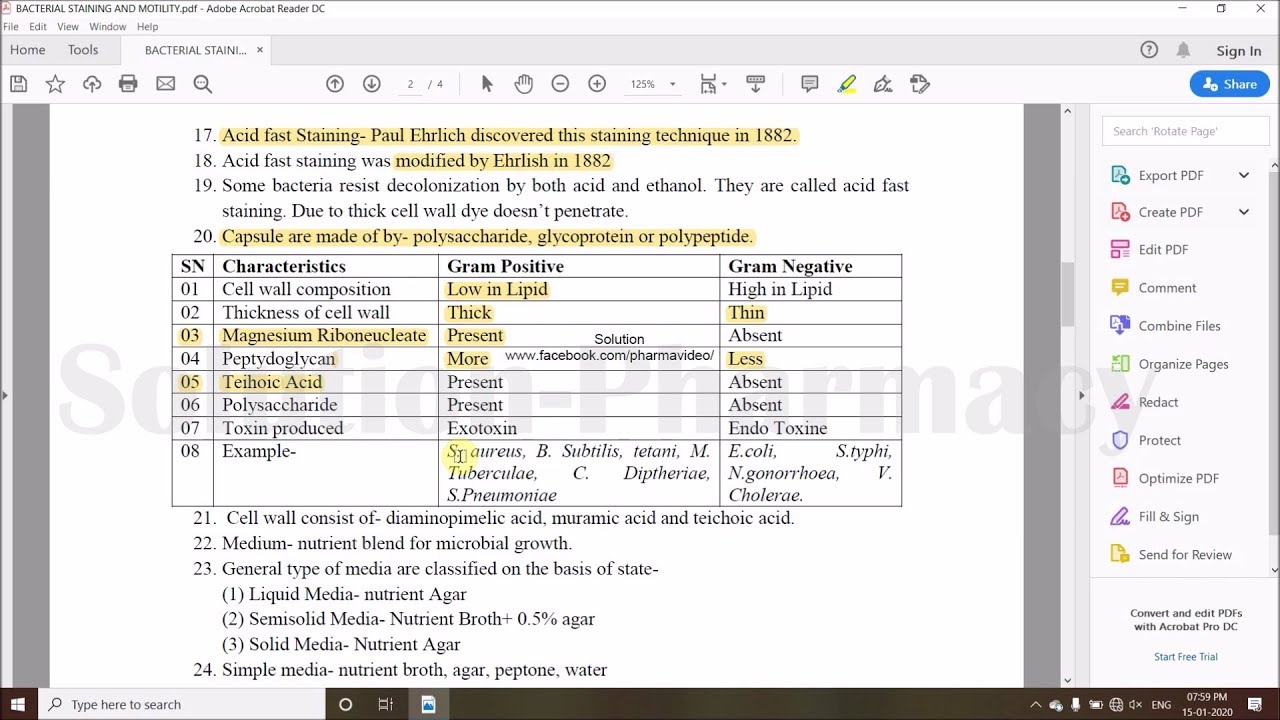The height and width of the screenshot is (720, 1280).
Task: Click the zoom out minus icon
Action: click(560, 84)
